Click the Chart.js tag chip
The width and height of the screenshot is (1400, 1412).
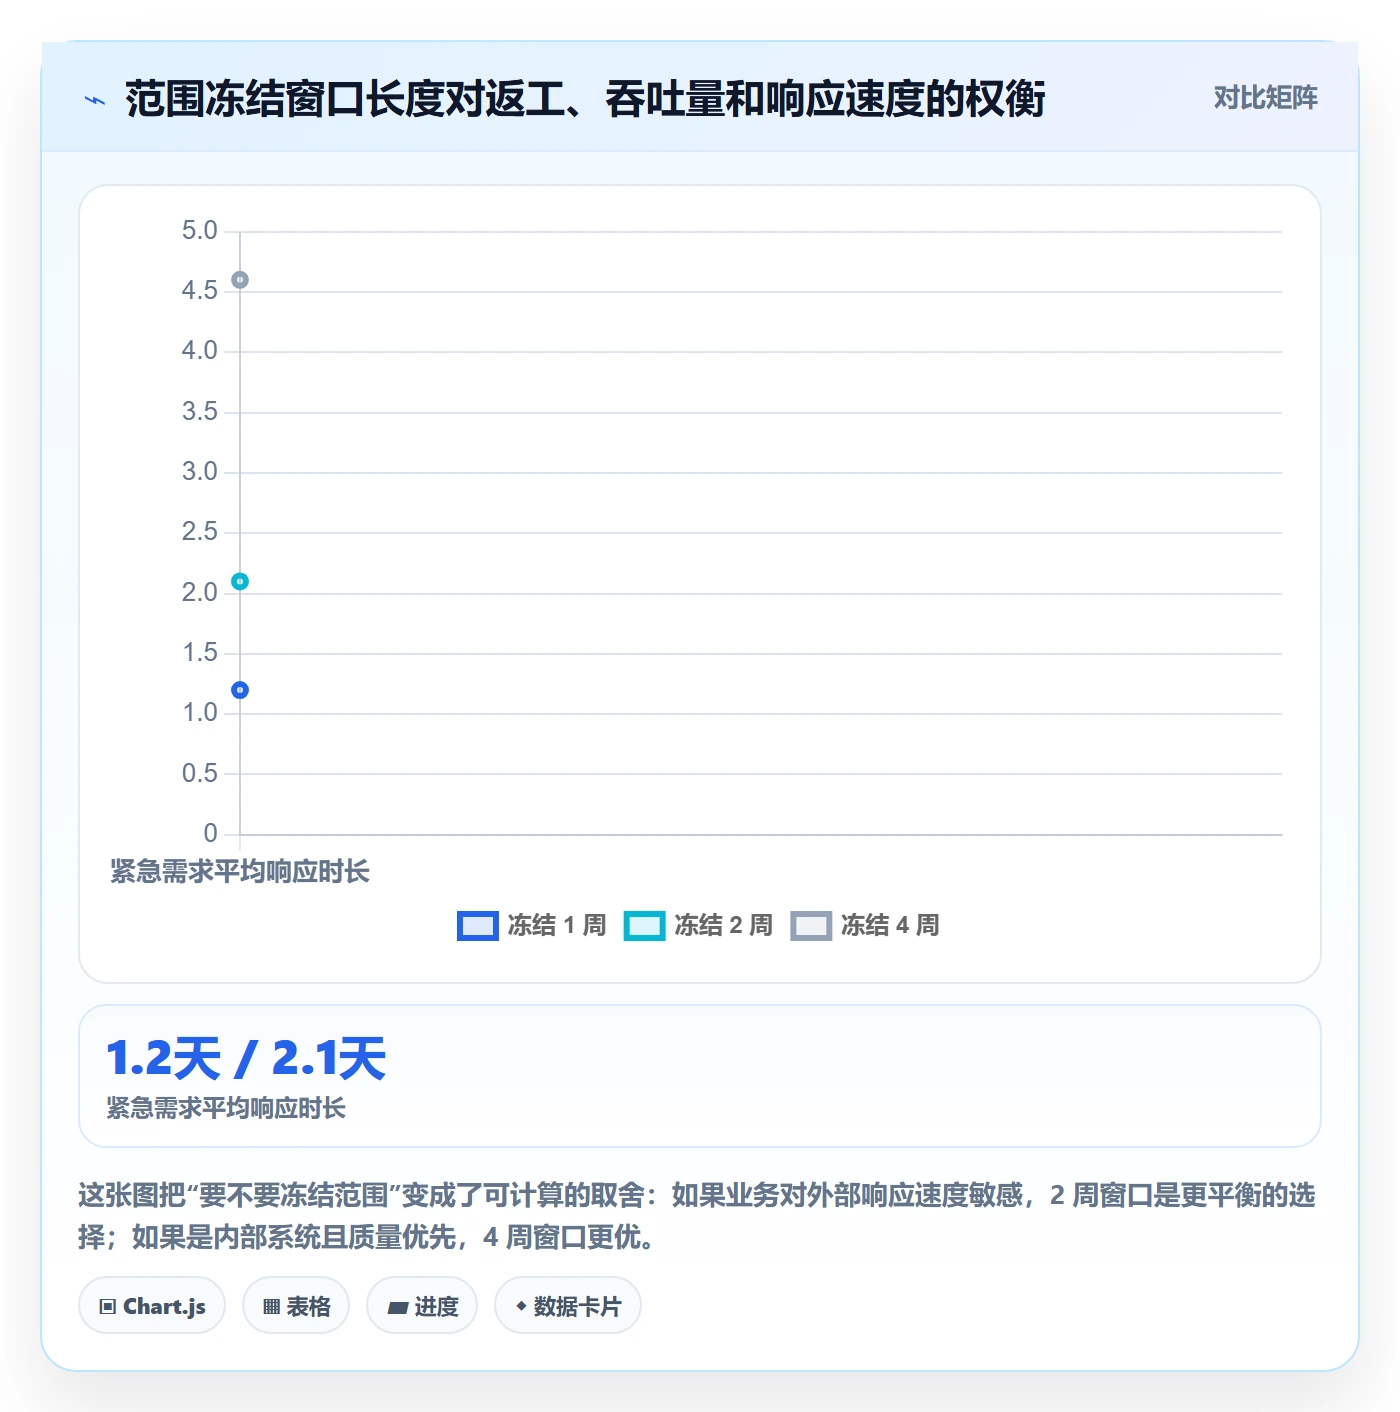pos(152,1306)
